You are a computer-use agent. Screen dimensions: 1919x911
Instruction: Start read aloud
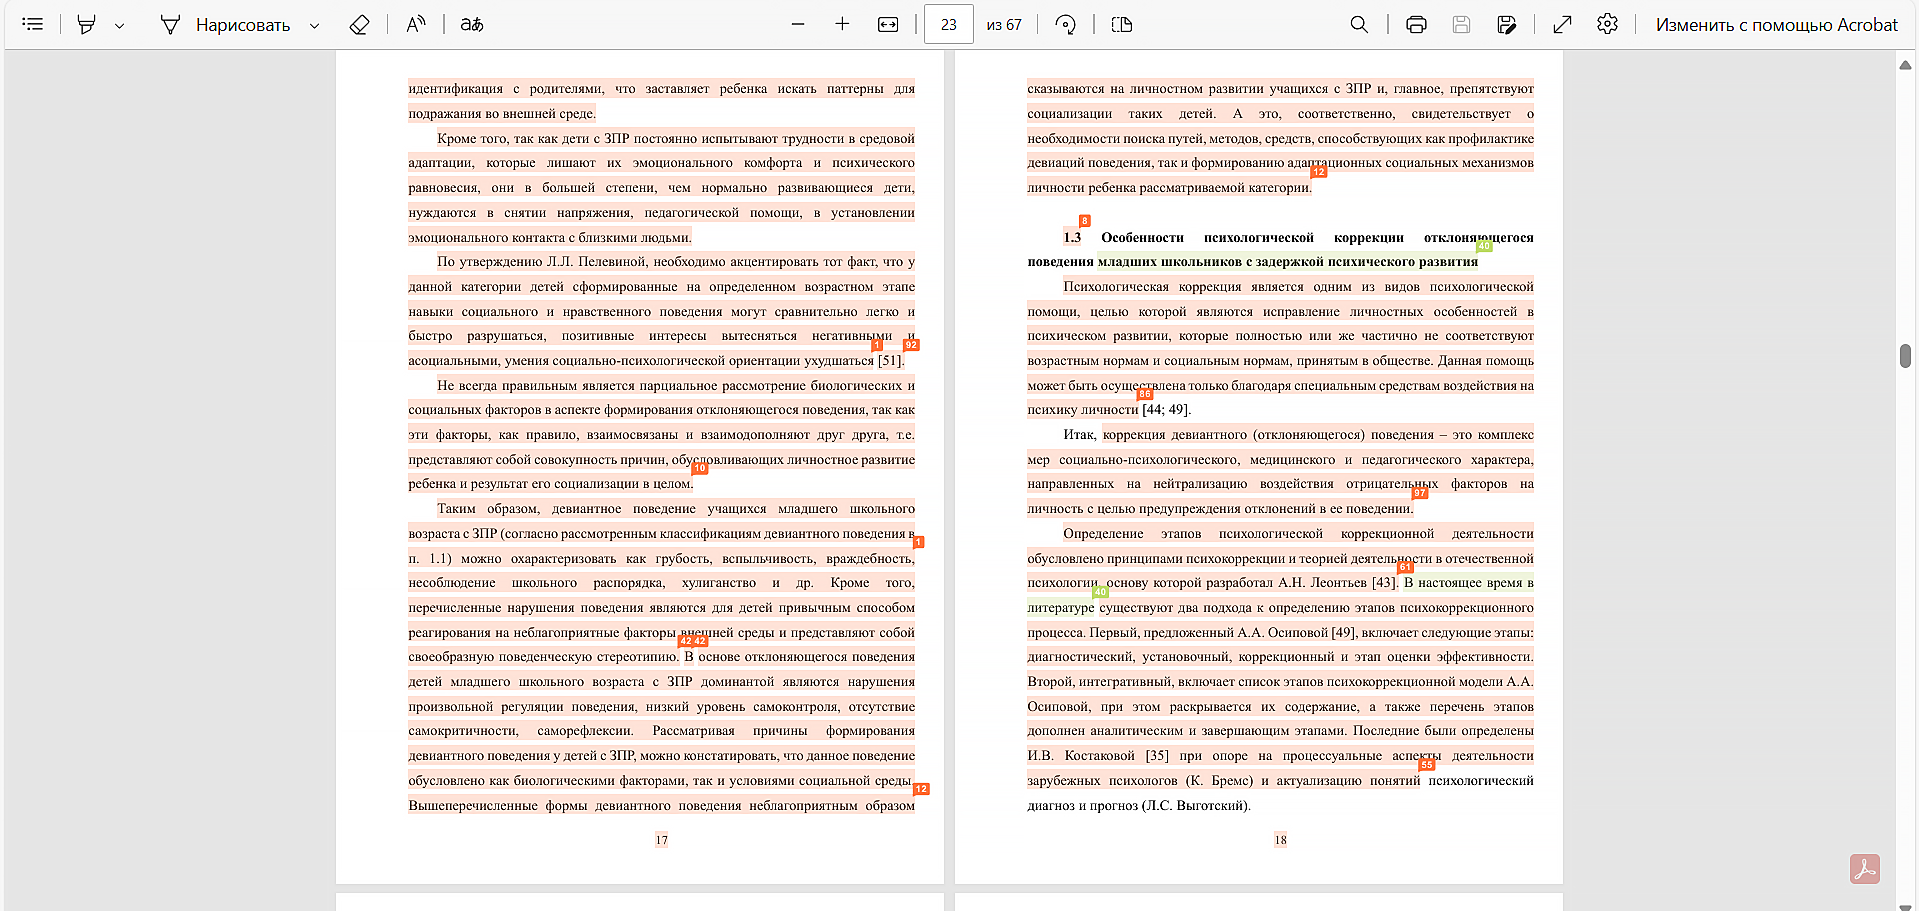tap(416, 24)
